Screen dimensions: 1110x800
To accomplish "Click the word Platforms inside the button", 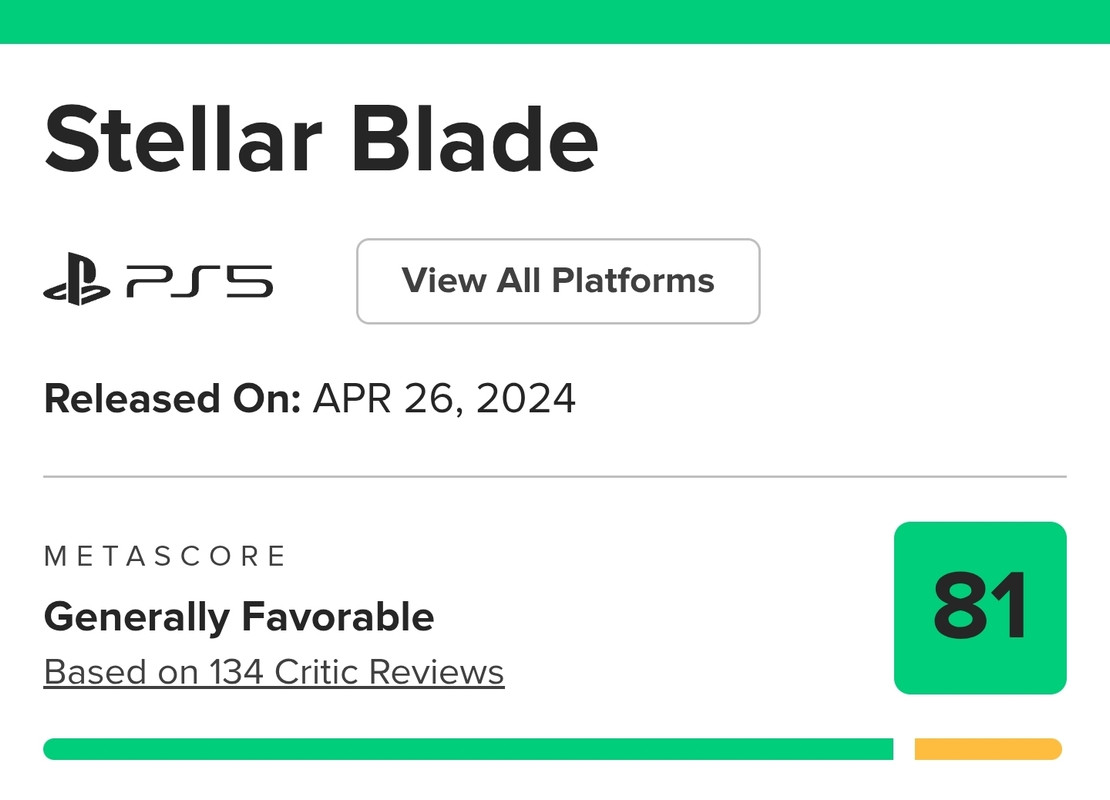I will click(633, 281).
